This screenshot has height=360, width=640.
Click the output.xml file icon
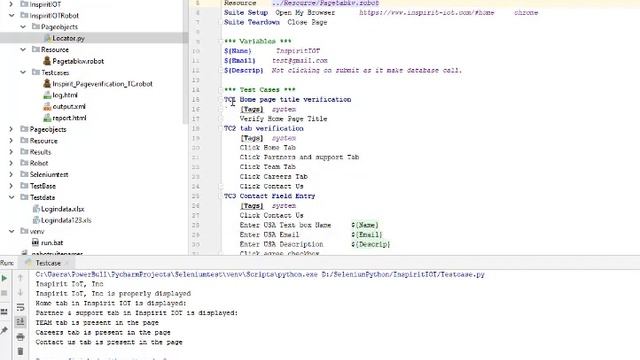[47, 107]
